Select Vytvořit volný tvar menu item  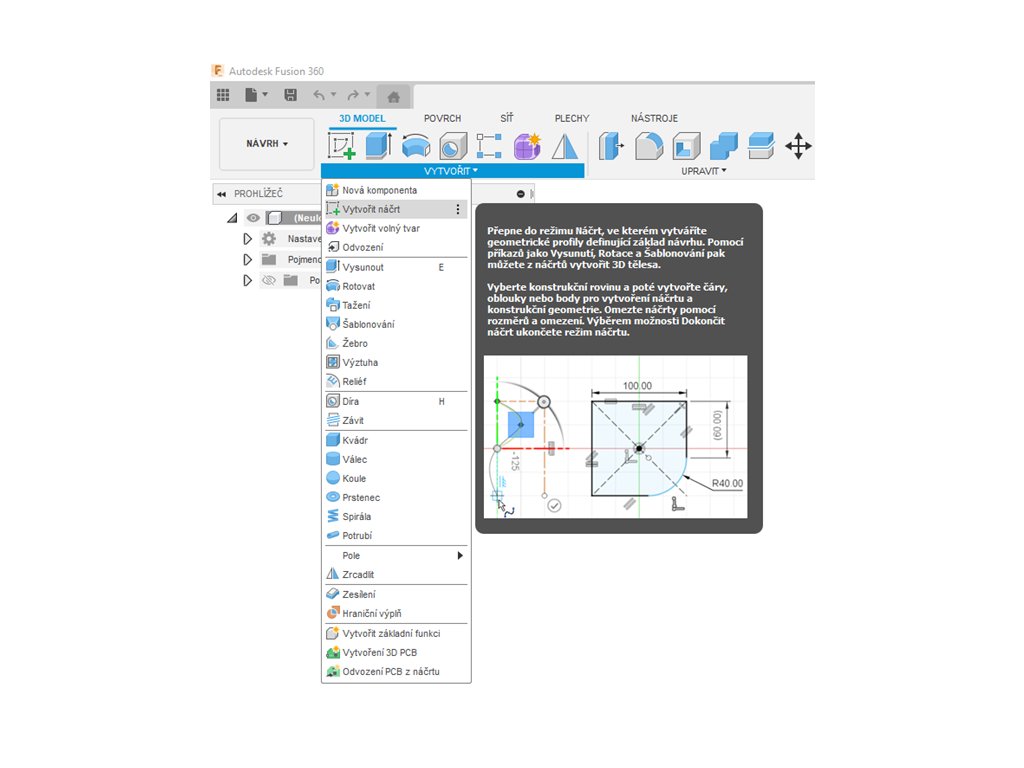tap(396, 228)
